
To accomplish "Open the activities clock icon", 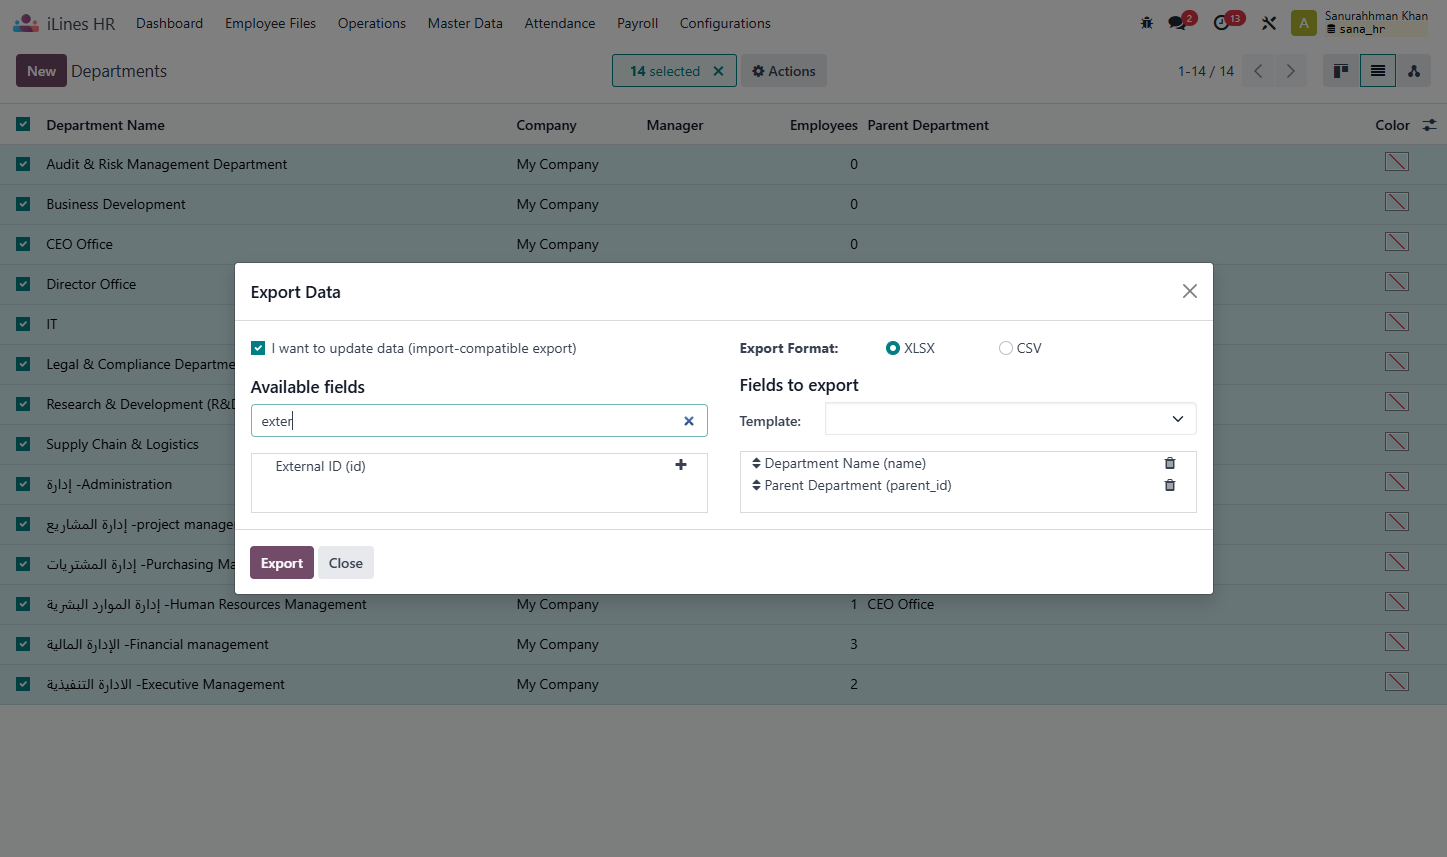I will coord(1222,23).
